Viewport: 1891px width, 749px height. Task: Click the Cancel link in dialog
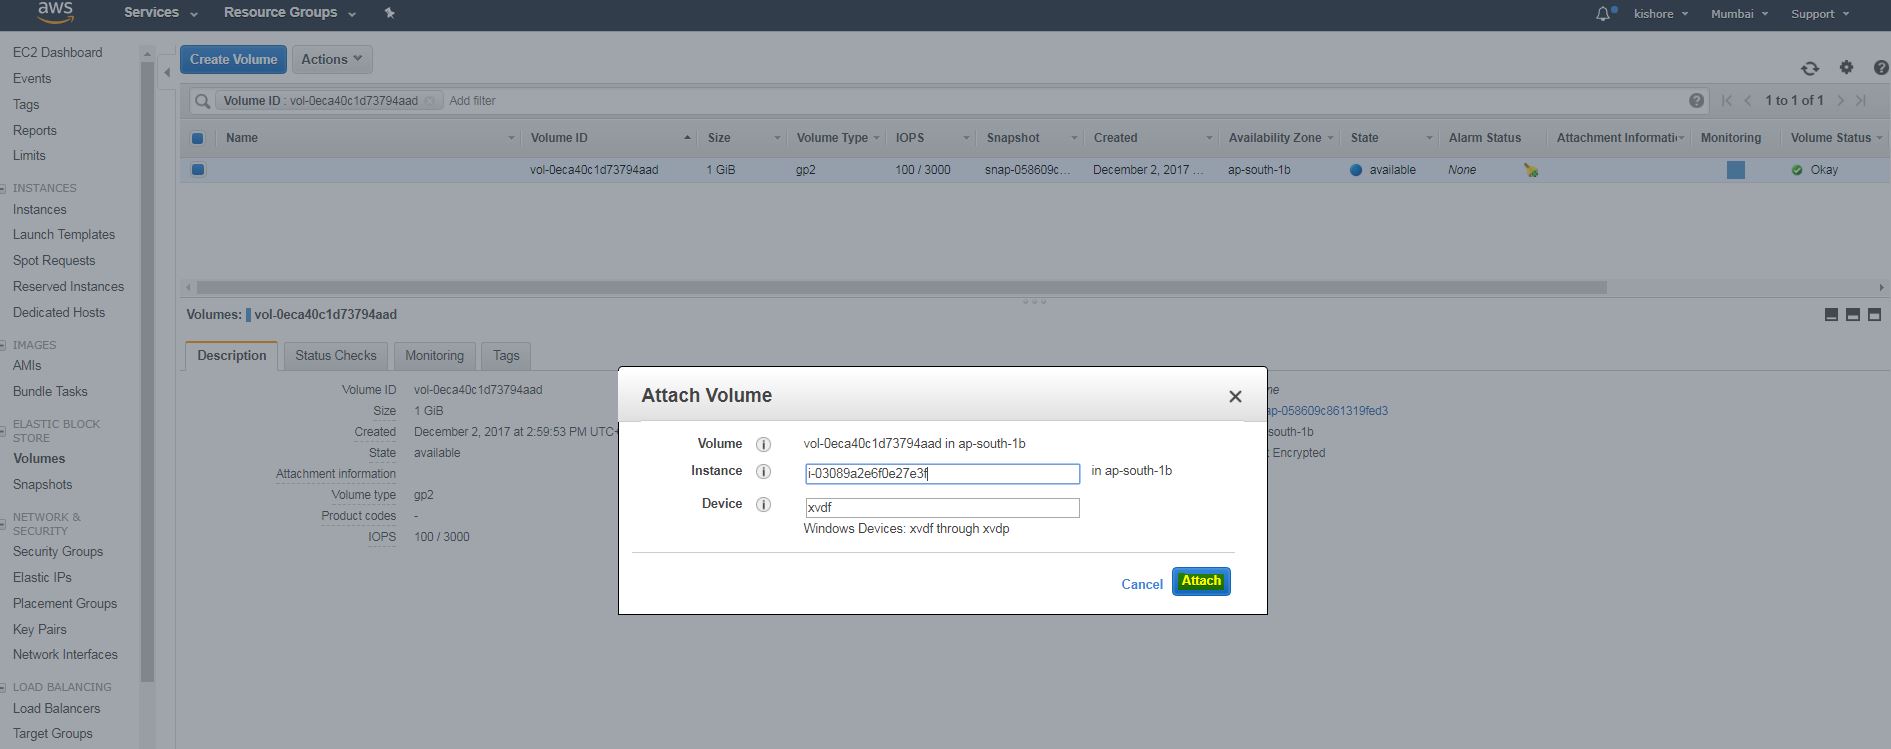pyautogui.click(x=1141, y=584)
